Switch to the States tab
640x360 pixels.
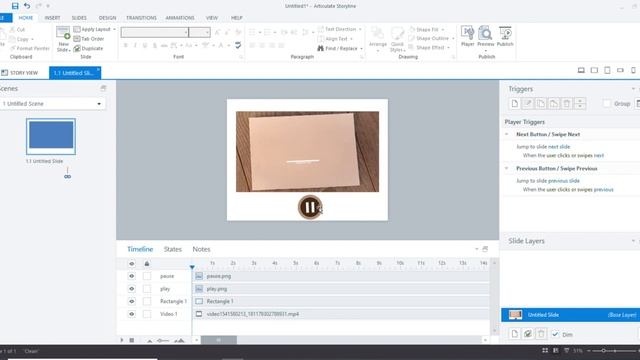(x=173, y=249)
